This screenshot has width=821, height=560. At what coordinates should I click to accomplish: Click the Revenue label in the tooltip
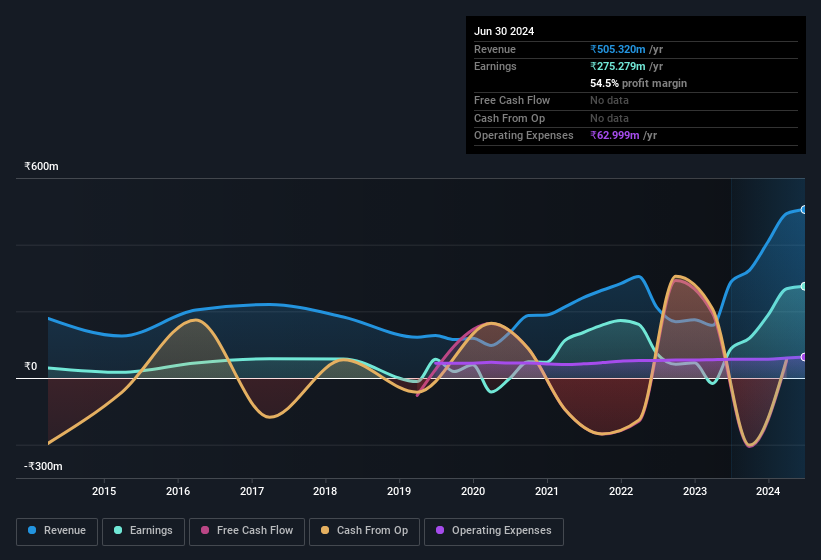[x=495, y=49]
